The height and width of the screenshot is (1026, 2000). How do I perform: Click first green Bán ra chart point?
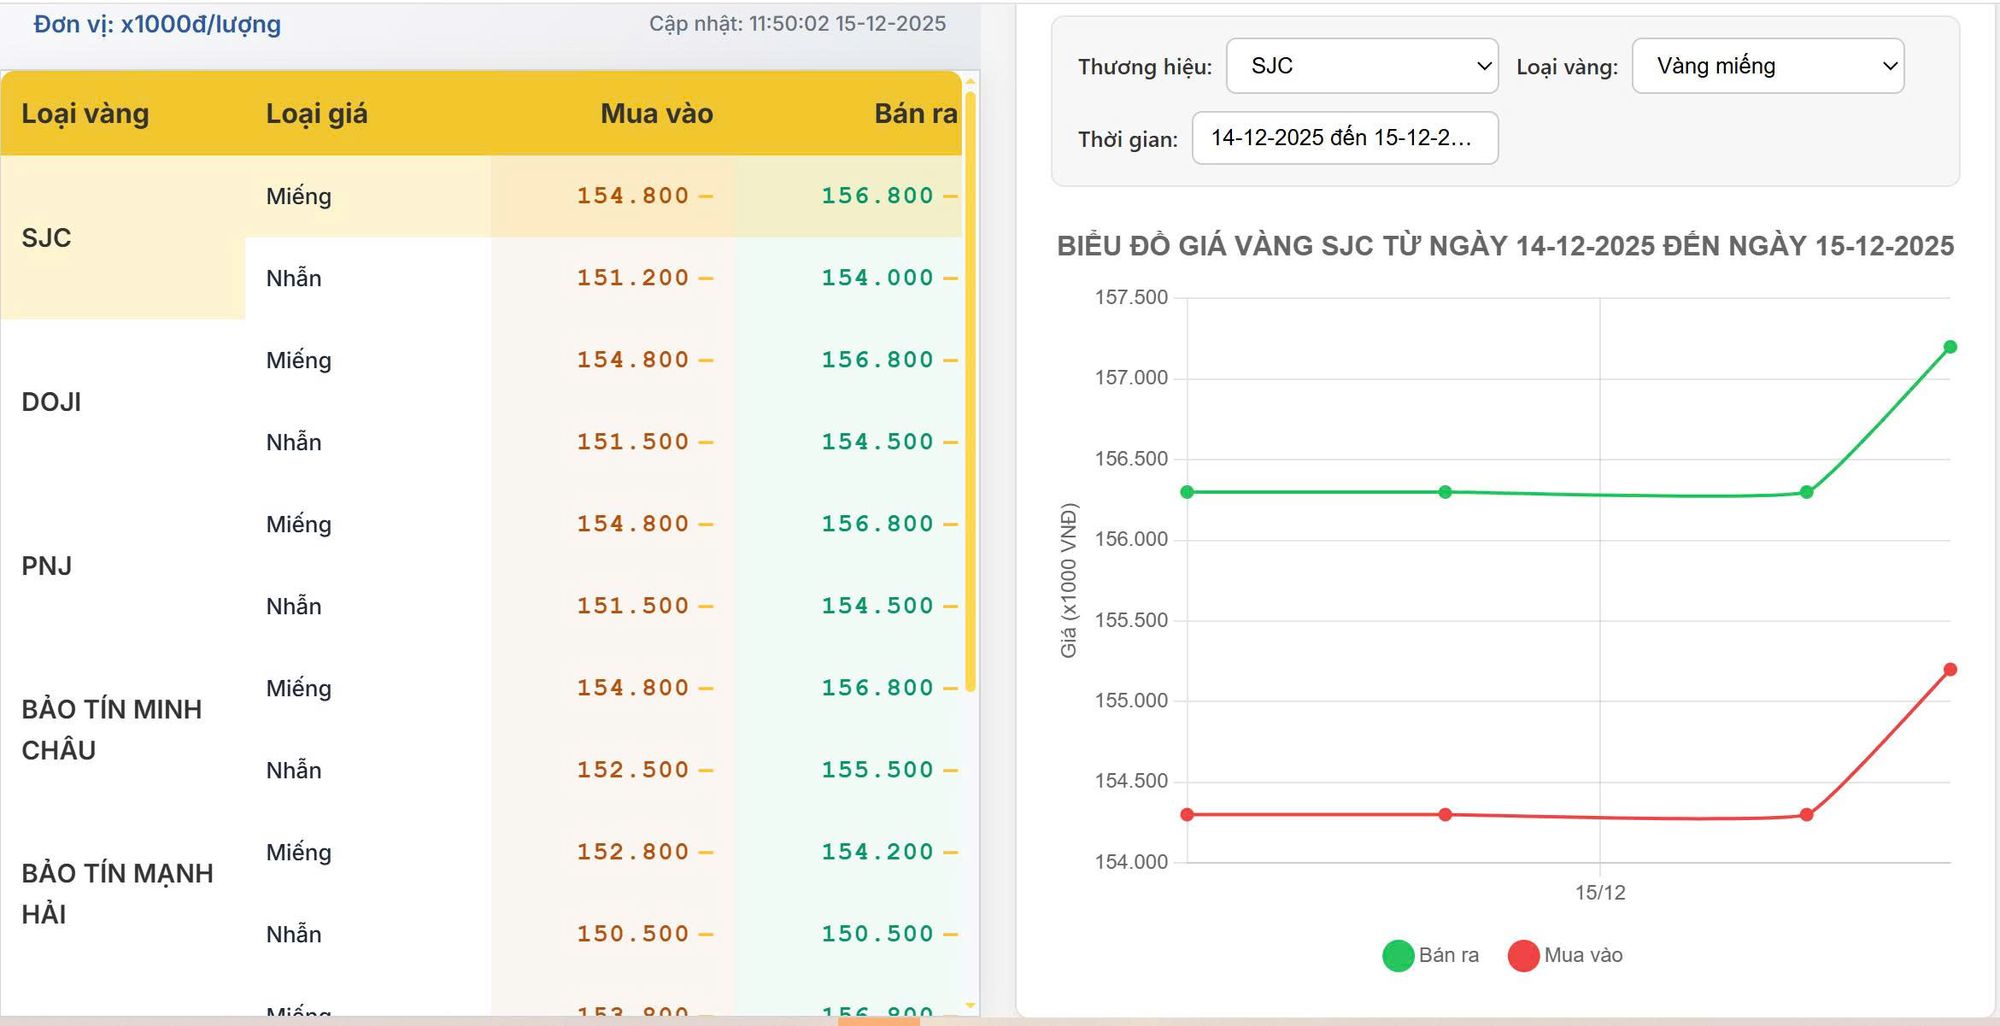(1187, 492)
